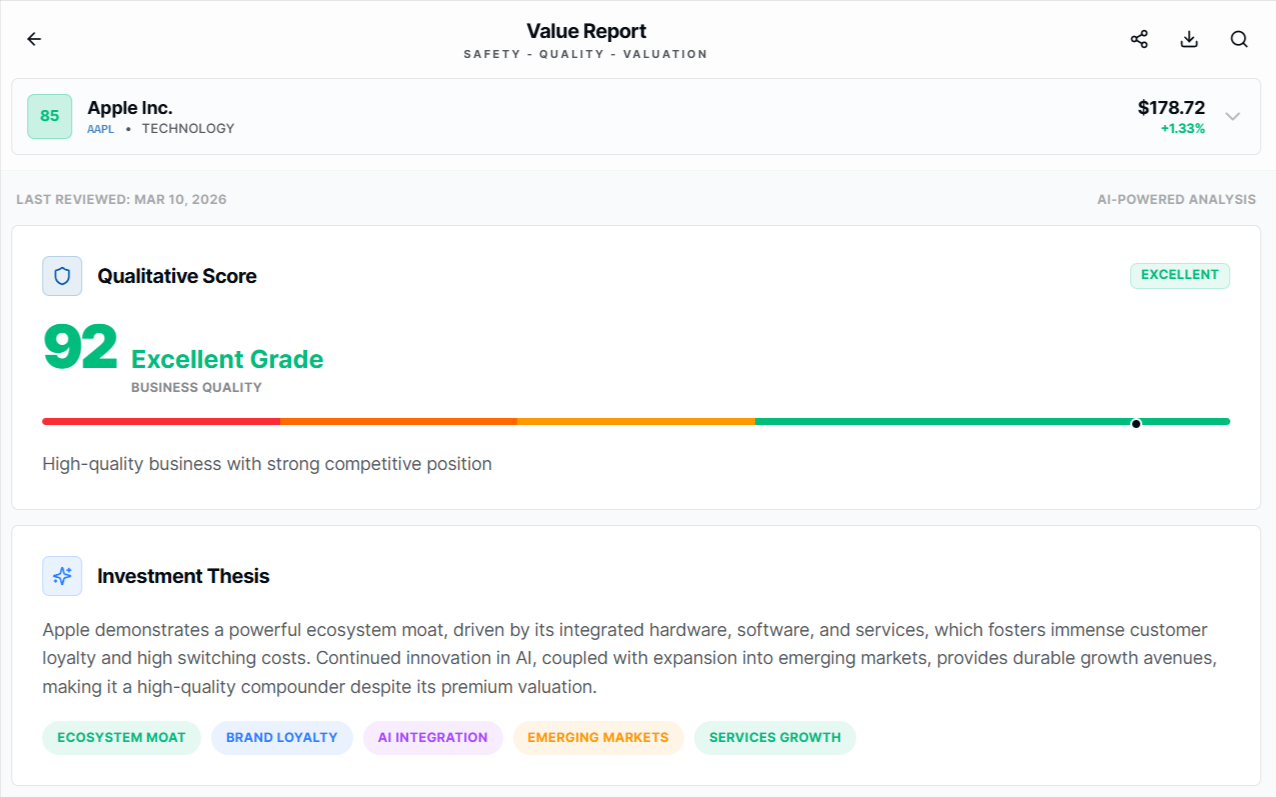Screen dimensions: 1276x797
Task: Click the 85 score badge
Action: [49, 116]
